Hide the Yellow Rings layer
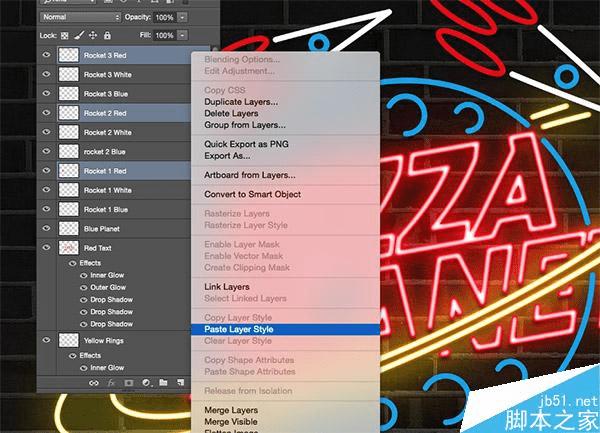The height and width of the screenshot is (433, 600). click(x=46, y=340)
